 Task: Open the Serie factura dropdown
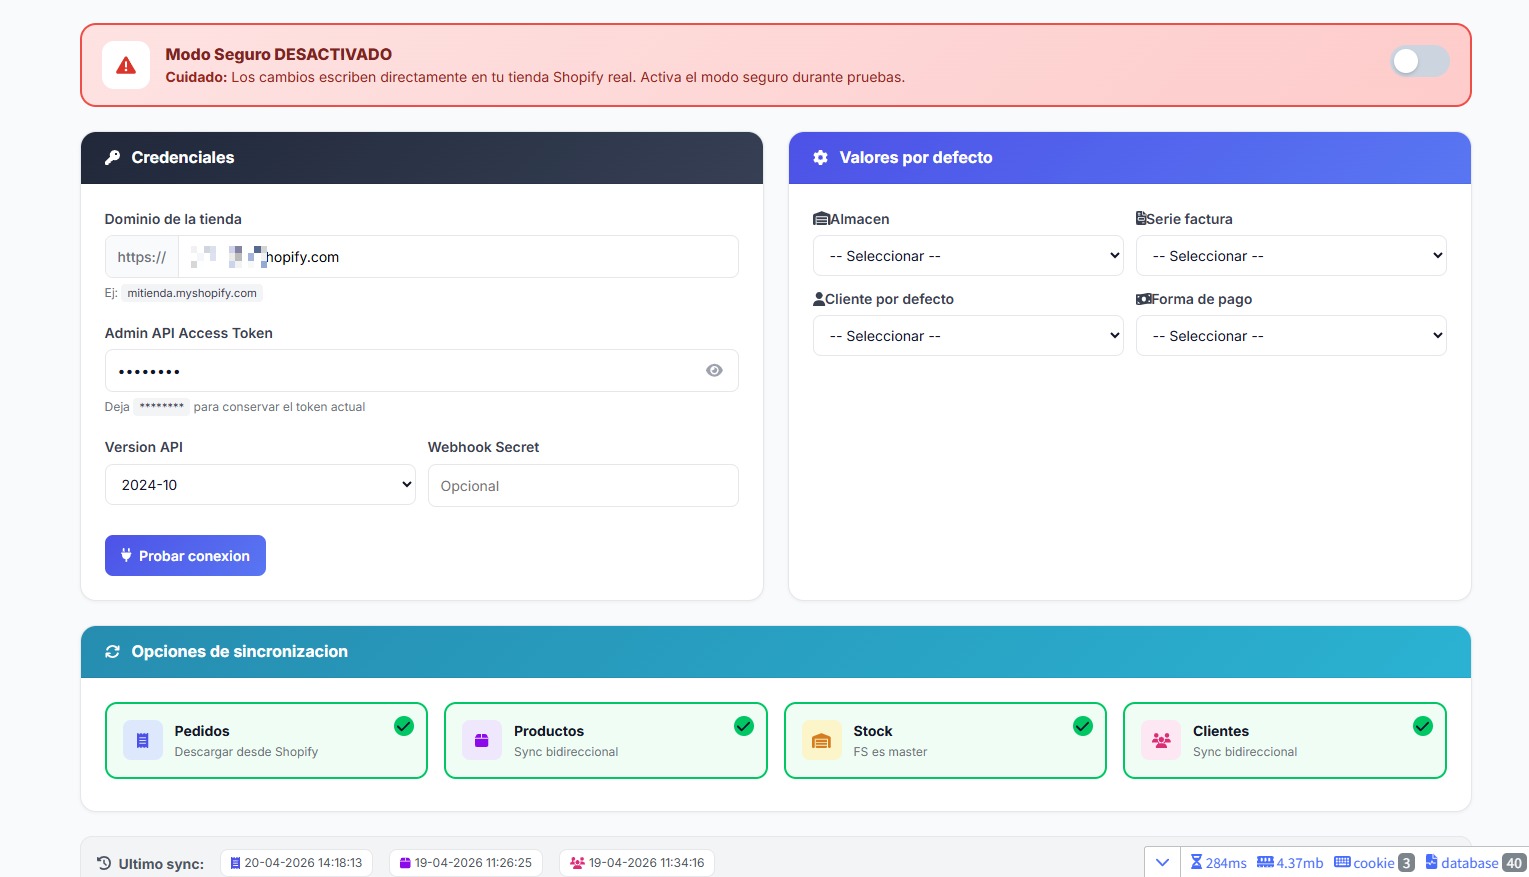pyautogui.click(x=1290, y=256)
